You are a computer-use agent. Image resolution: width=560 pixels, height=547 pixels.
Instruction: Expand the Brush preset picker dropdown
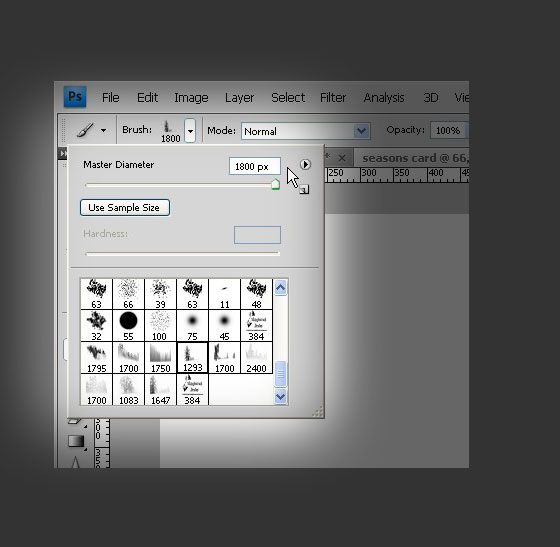tap(190, 131)
